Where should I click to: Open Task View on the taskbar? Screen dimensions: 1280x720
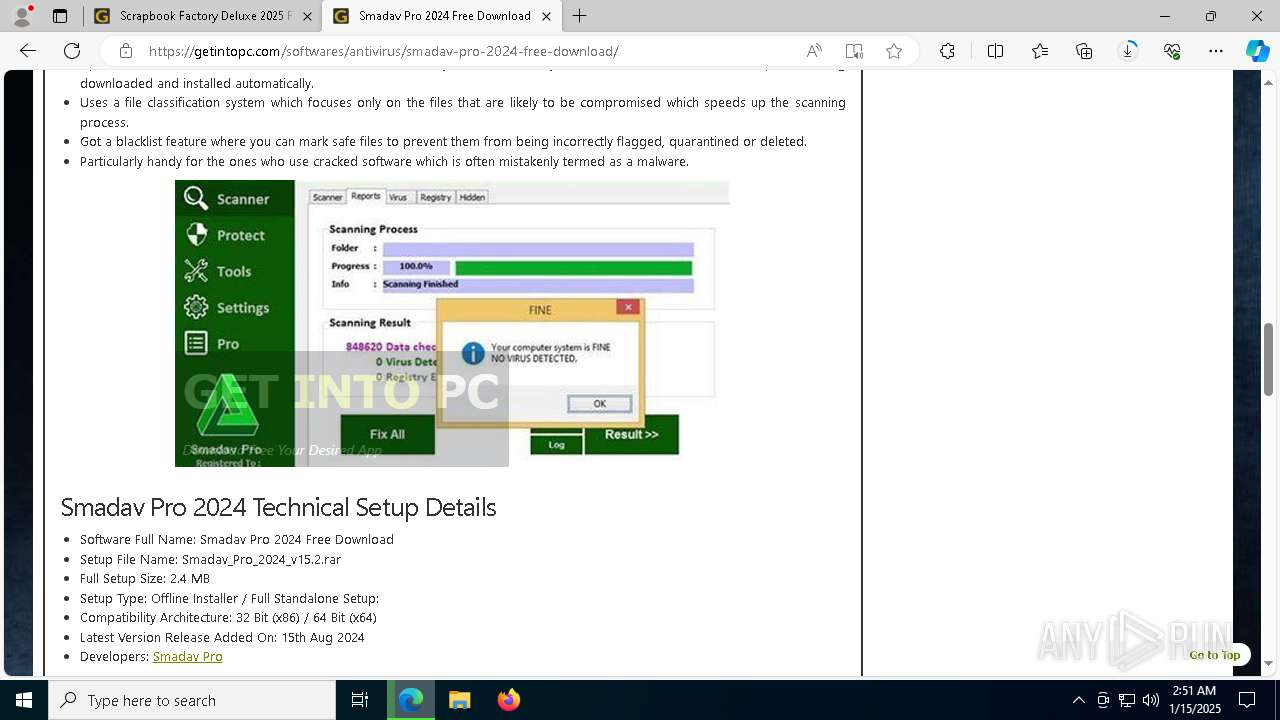click(360, 700)
